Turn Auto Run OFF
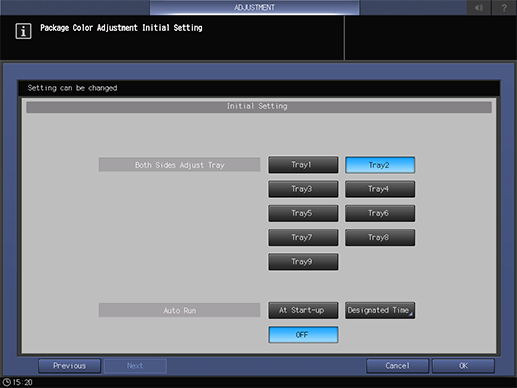 pyautogui.click(x=303, y=335)
